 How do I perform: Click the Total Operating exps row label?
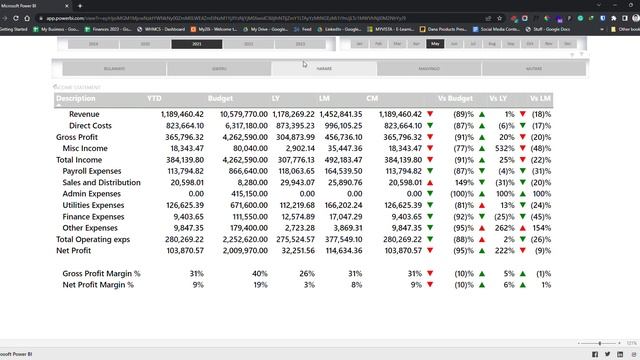pos(93,239)
